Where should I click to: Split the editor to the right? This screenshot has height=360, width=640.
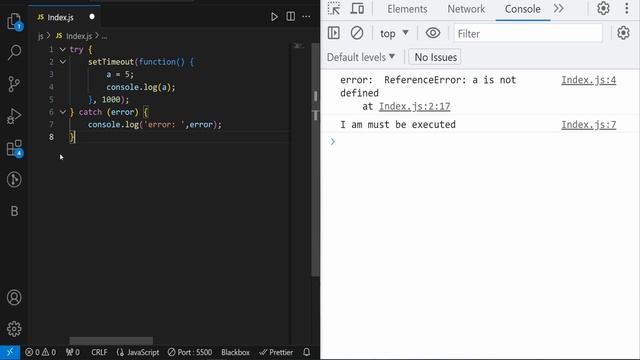coord(291,17)
